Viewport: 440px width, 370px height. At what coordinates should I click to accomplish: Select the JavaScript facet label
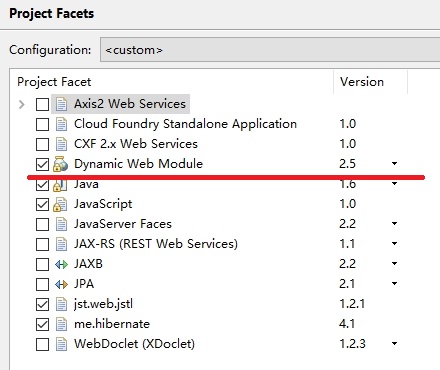click(103, 204)
